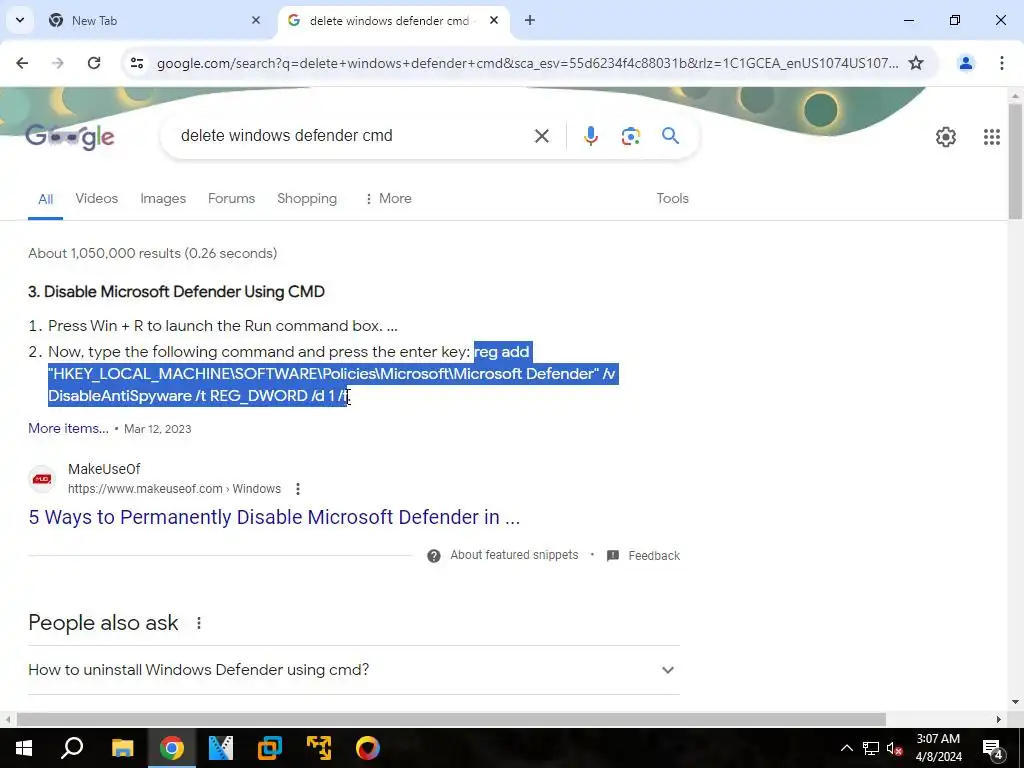Open File Explorer from taskbar

point(122,748)
